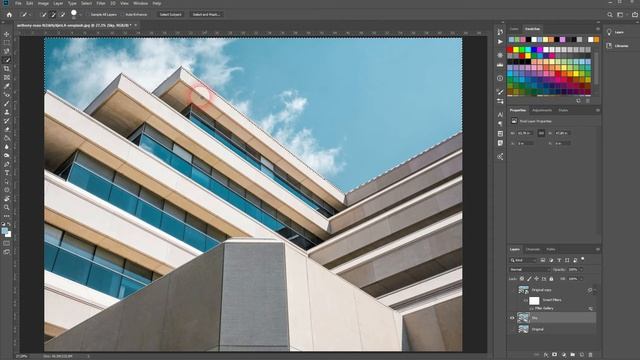This screenshot has width=640, height=360.
Task: Click the Select and Mask button
Action: [206, 14]
